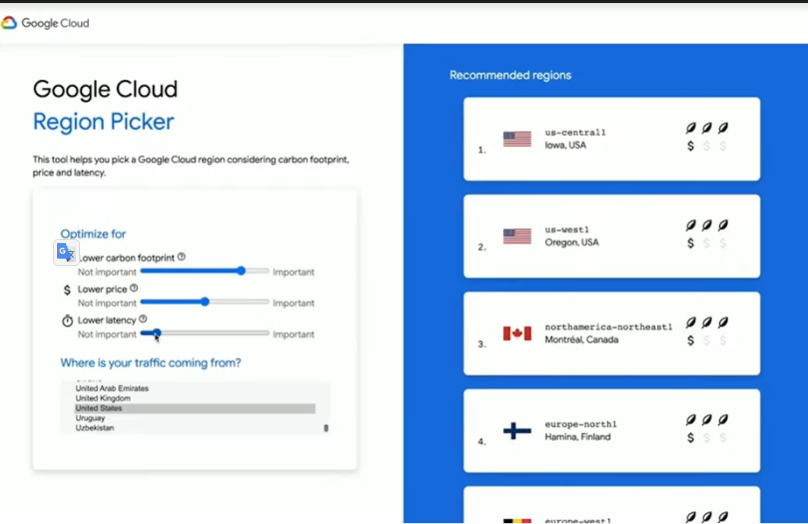Click help icon next to Lower latency
Viewport: 808px width, 524px height.
coord(143,319)
